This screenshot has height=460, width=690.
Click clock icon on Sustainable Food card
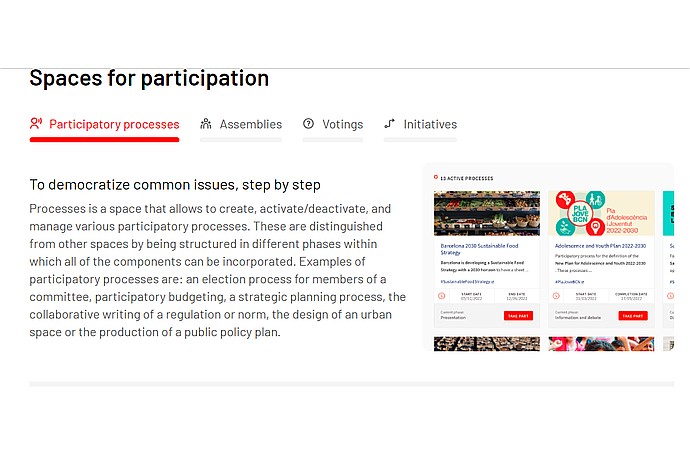click(442, 296)
